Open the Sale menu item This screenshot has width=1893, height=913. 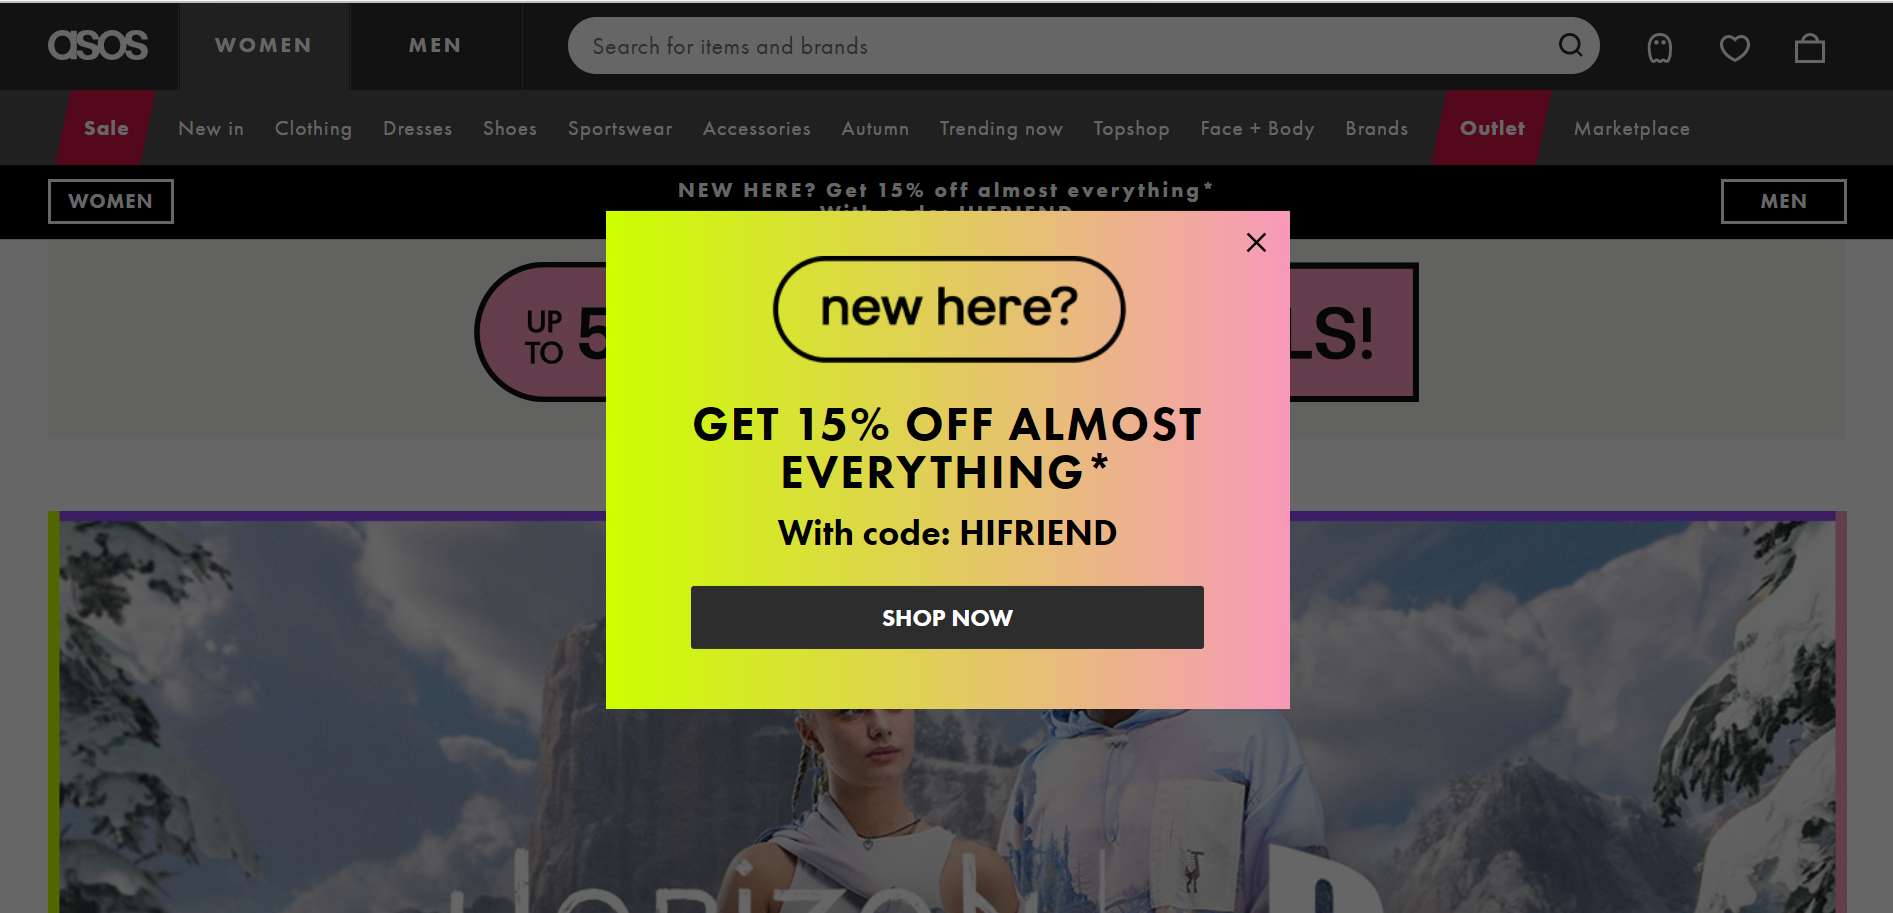106,128
